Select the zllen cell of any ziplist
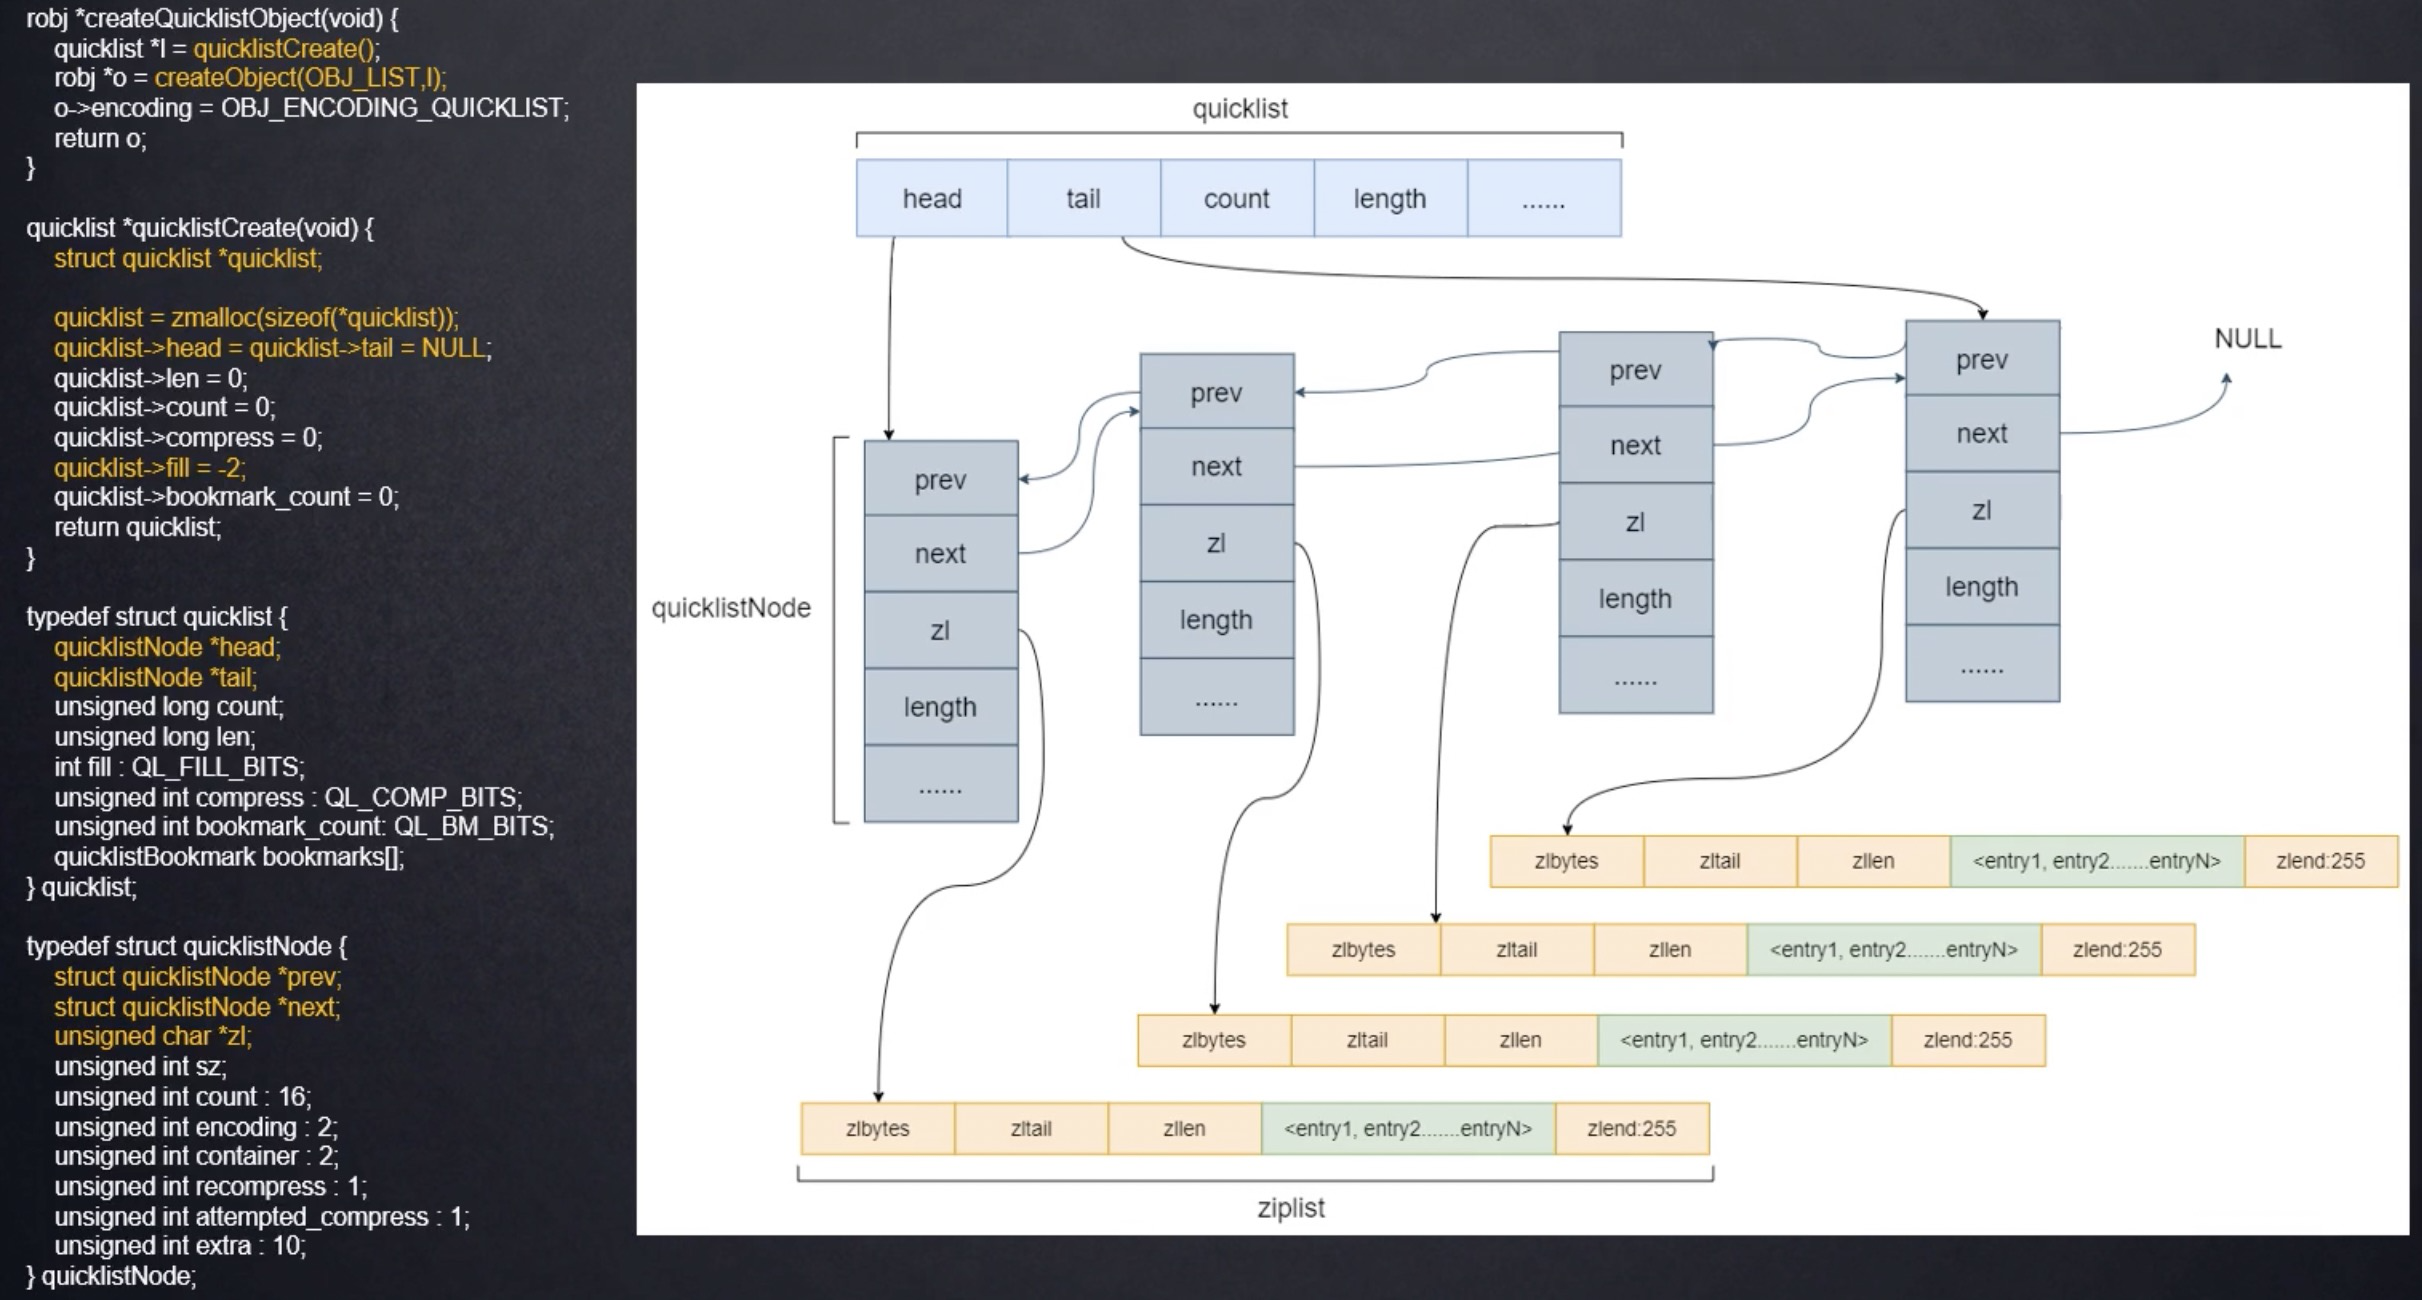Image resolution: width=2422 pixels, height=1300 pixels. coord(1871,861)
